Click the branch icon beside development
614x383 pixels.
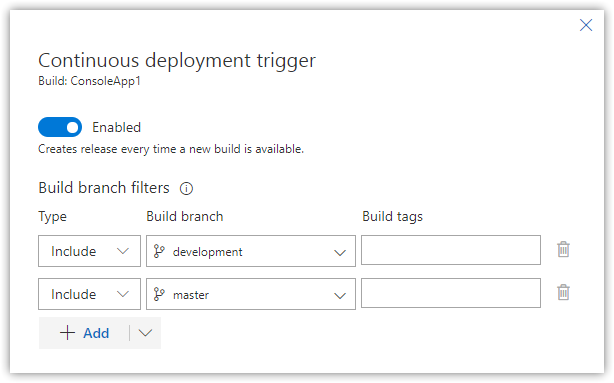click(159, 251)
